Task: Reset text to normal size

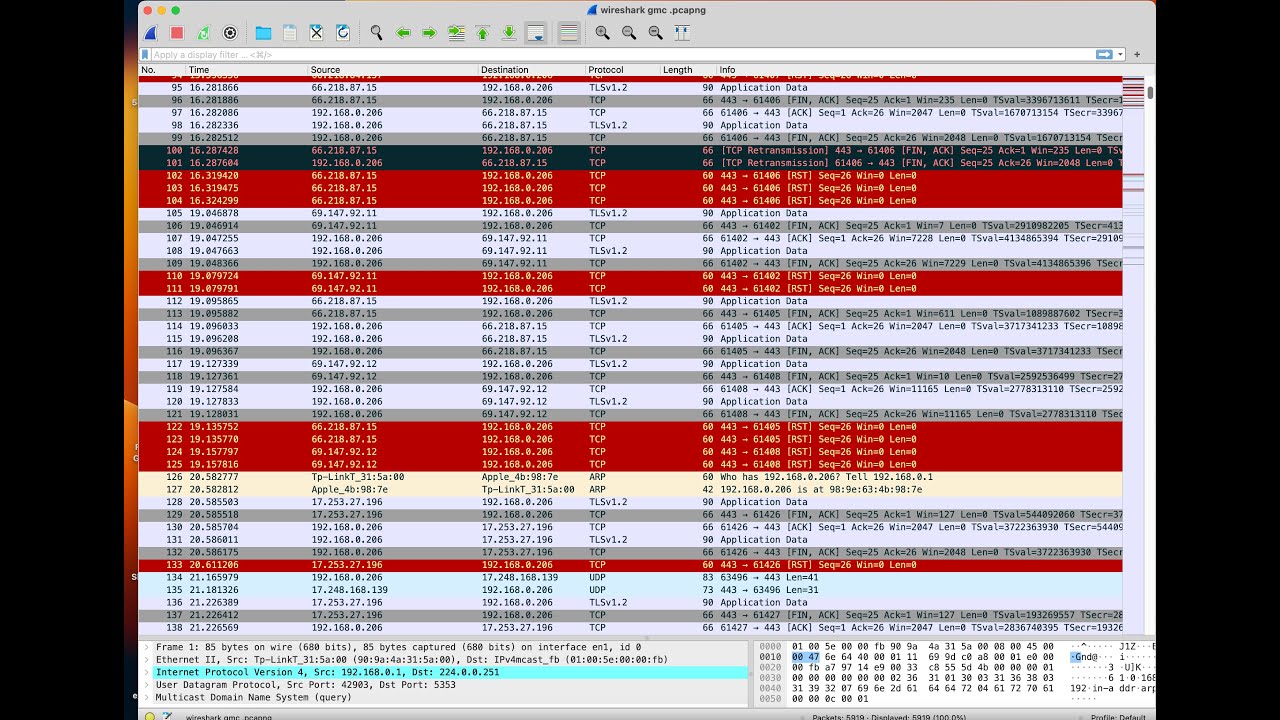Action: 655,33
